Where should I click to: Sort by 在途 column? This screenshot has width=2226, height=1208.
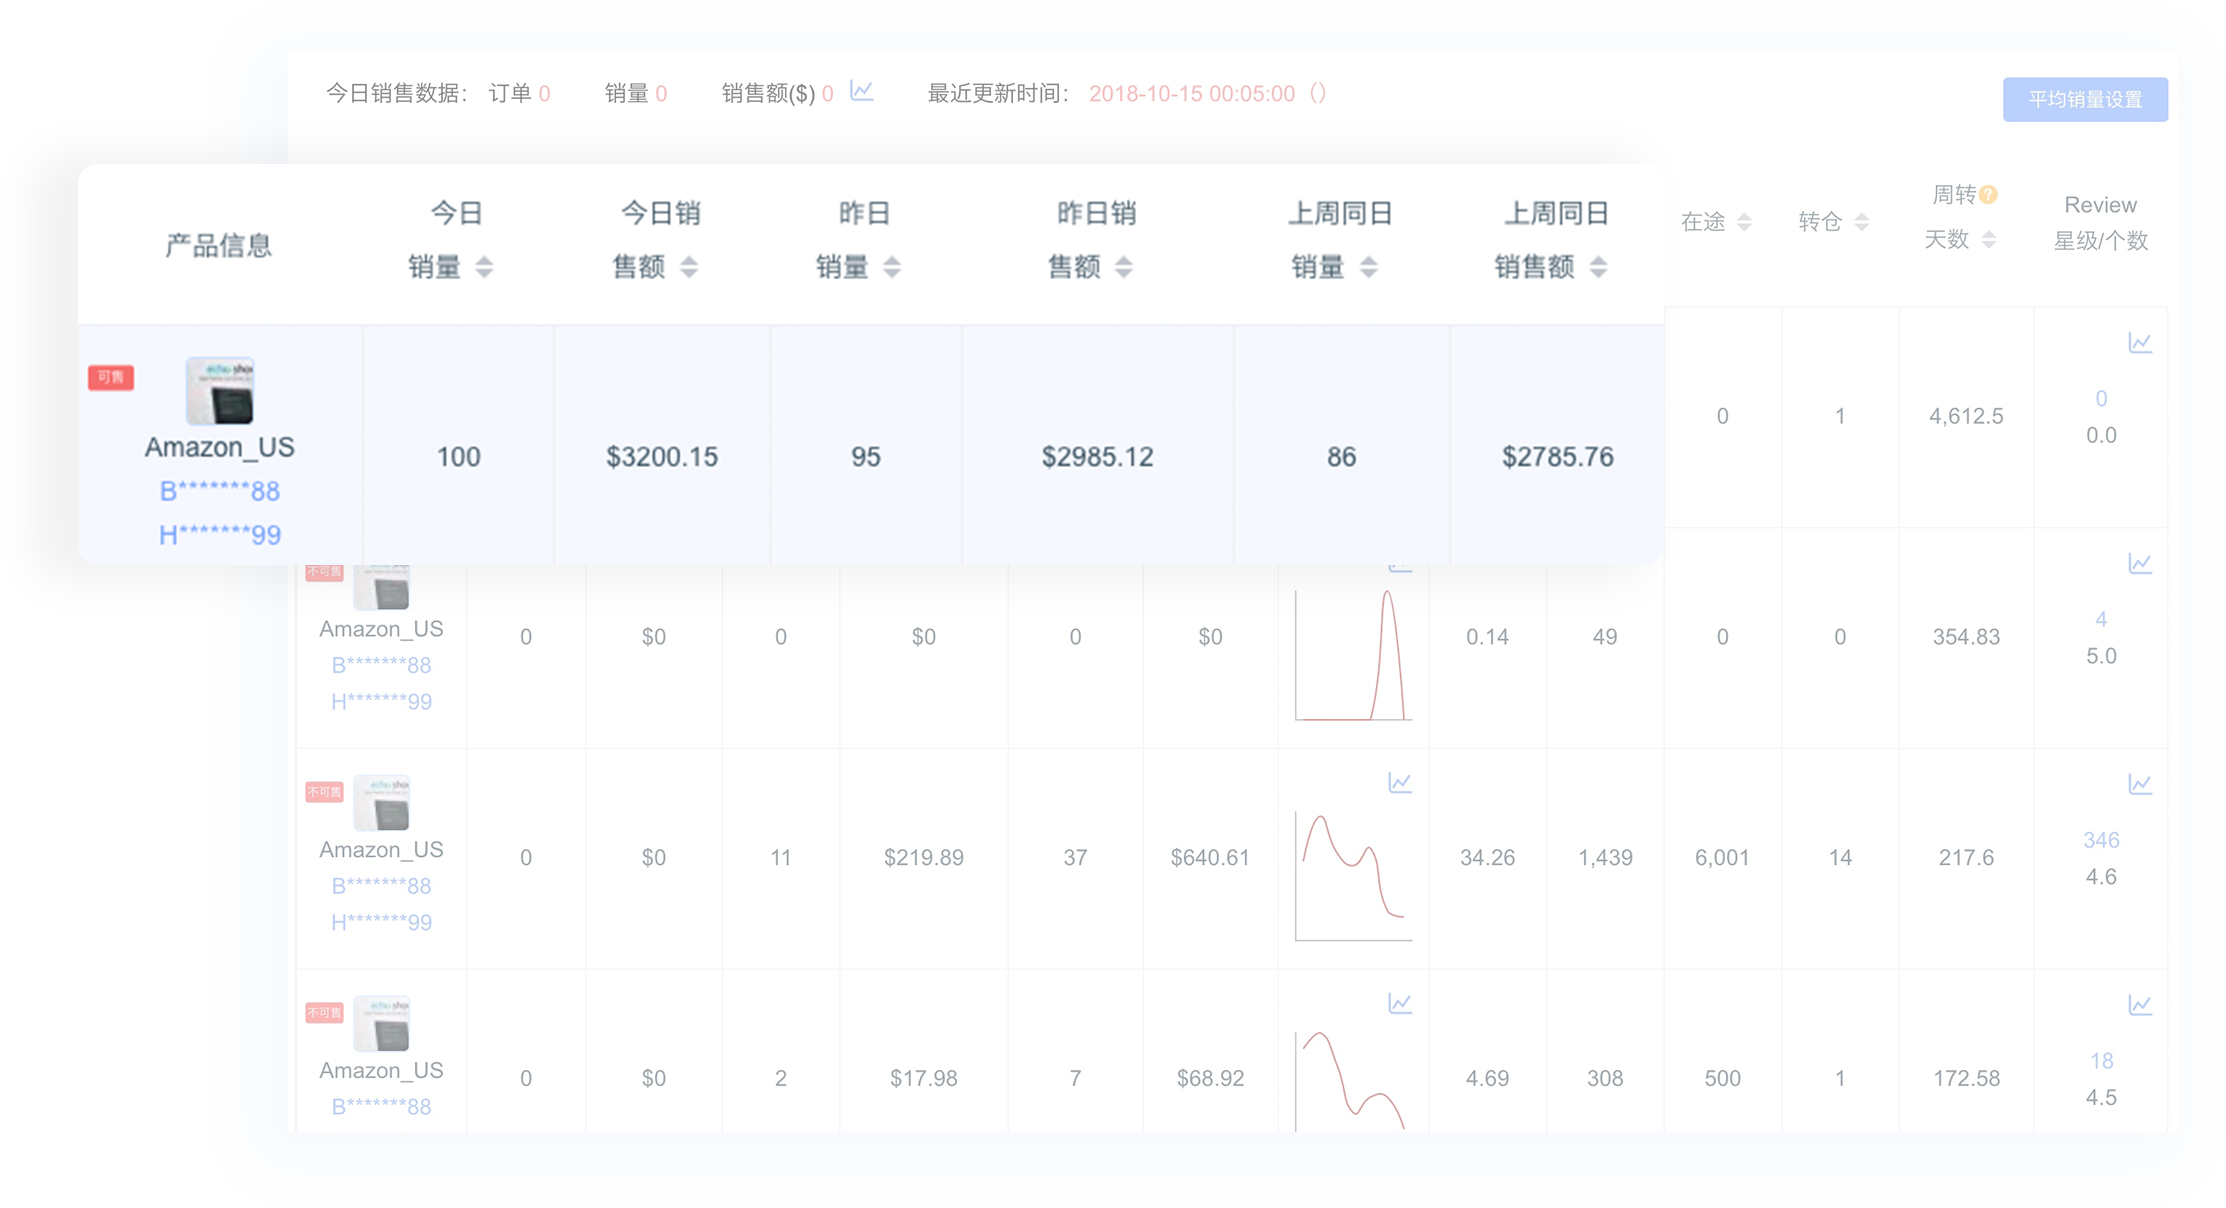1744,222
